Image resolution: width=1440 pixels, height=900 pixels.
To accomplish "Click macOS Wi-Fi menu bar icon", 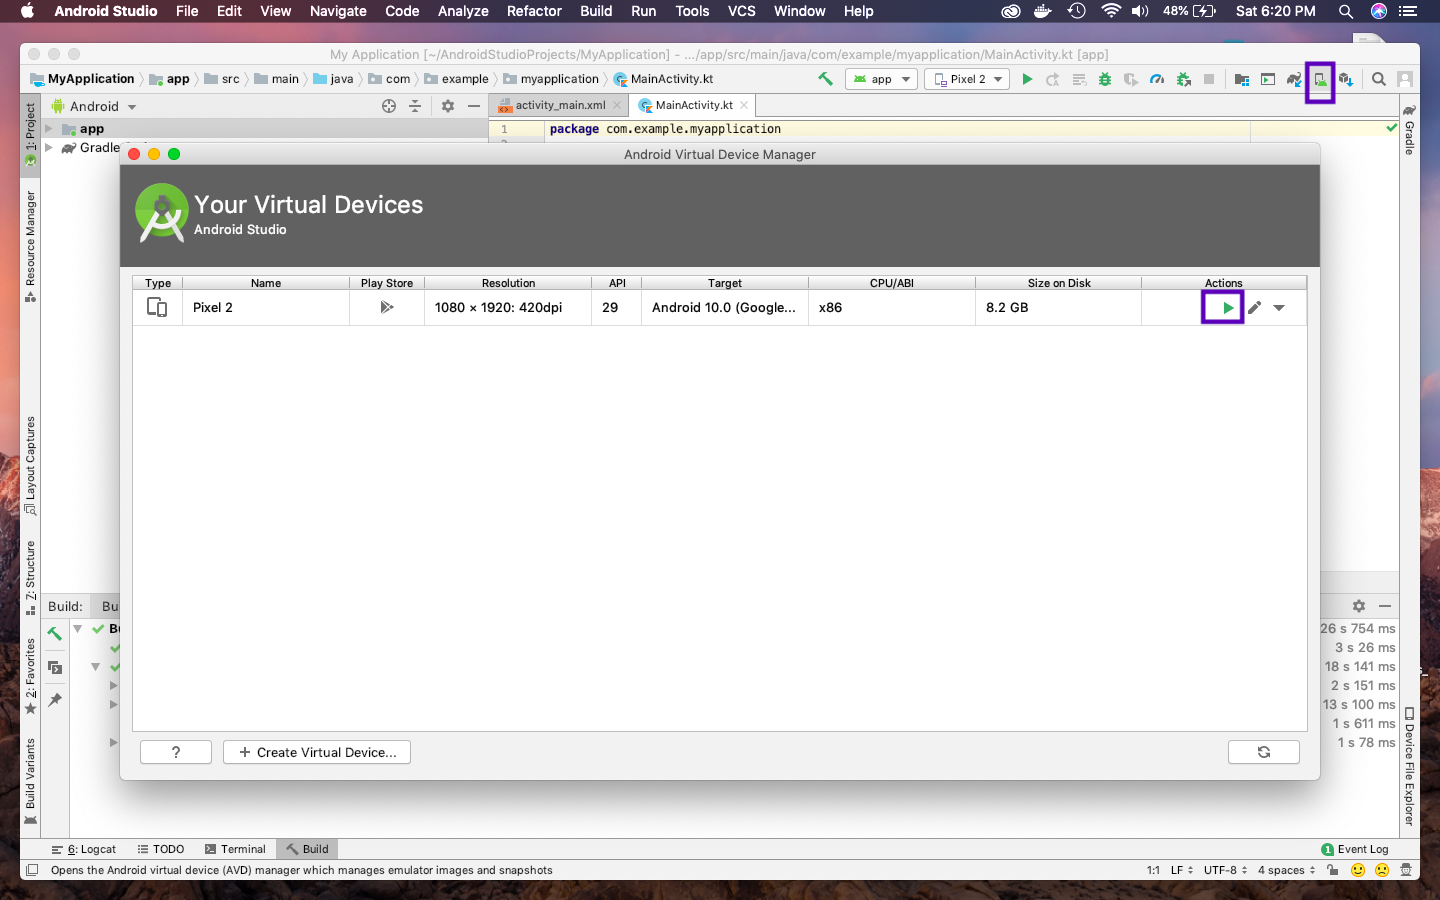I will (x=1110, y=11).
